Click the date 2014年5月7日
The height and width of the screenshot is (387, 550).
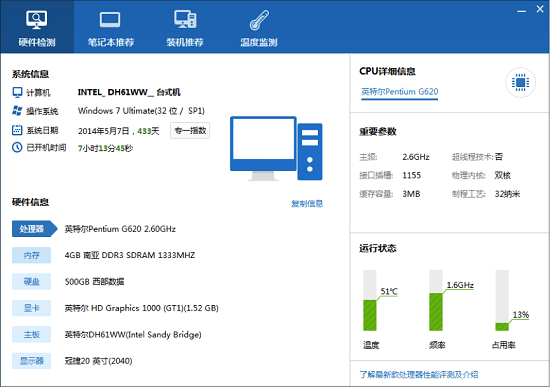tap(104, 131)
